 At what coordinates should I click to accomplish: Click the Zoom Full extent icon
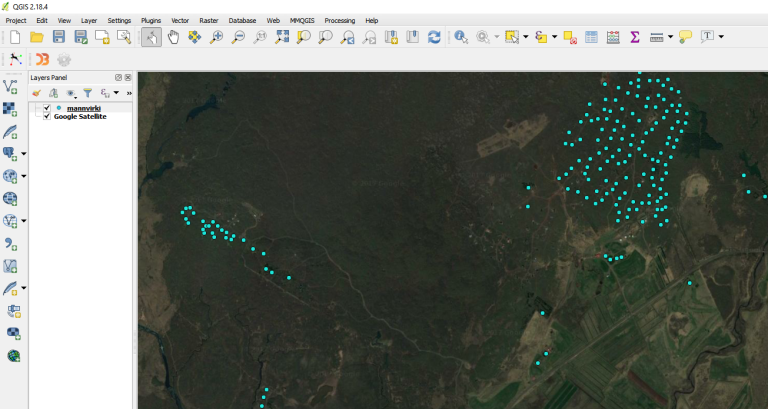pyautogui.click(x=282, y=37)
